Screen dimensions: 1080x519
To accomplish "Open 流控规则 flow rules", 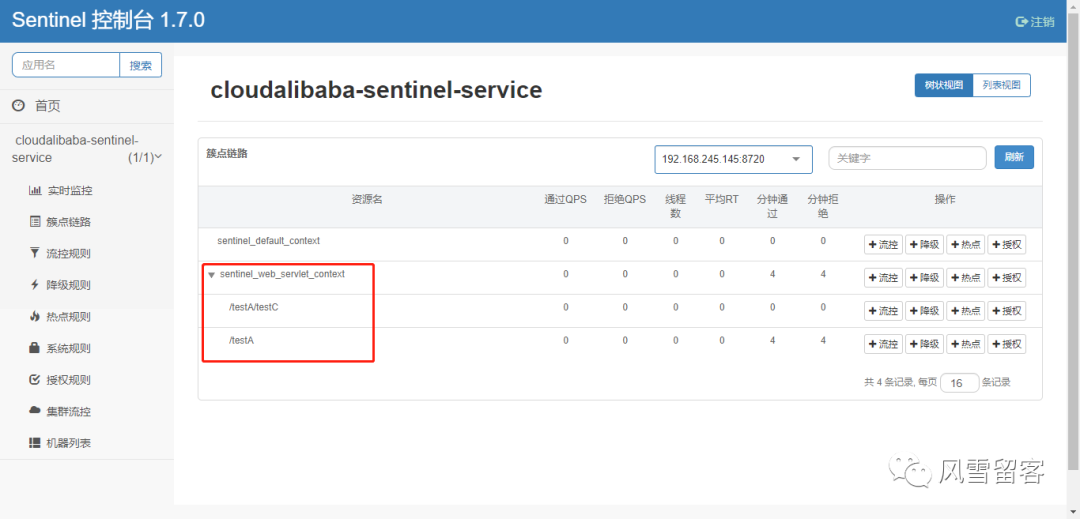I will coord(61,253).
